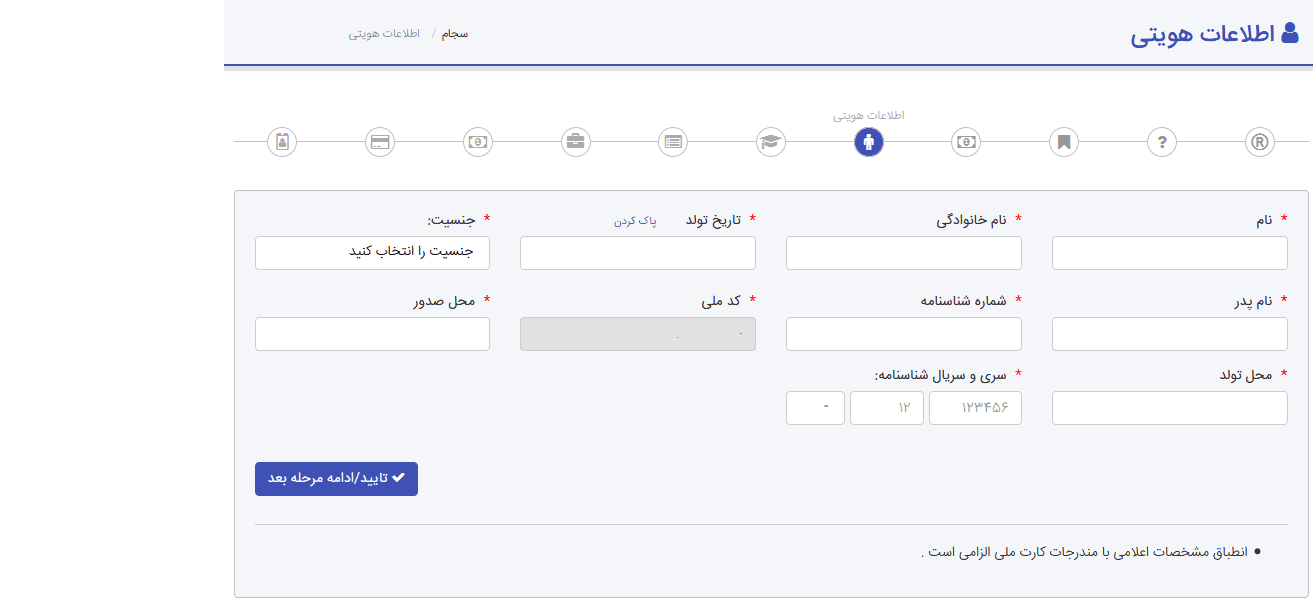Click the ID card icon on the progress stepper

[x=281, y=142]
